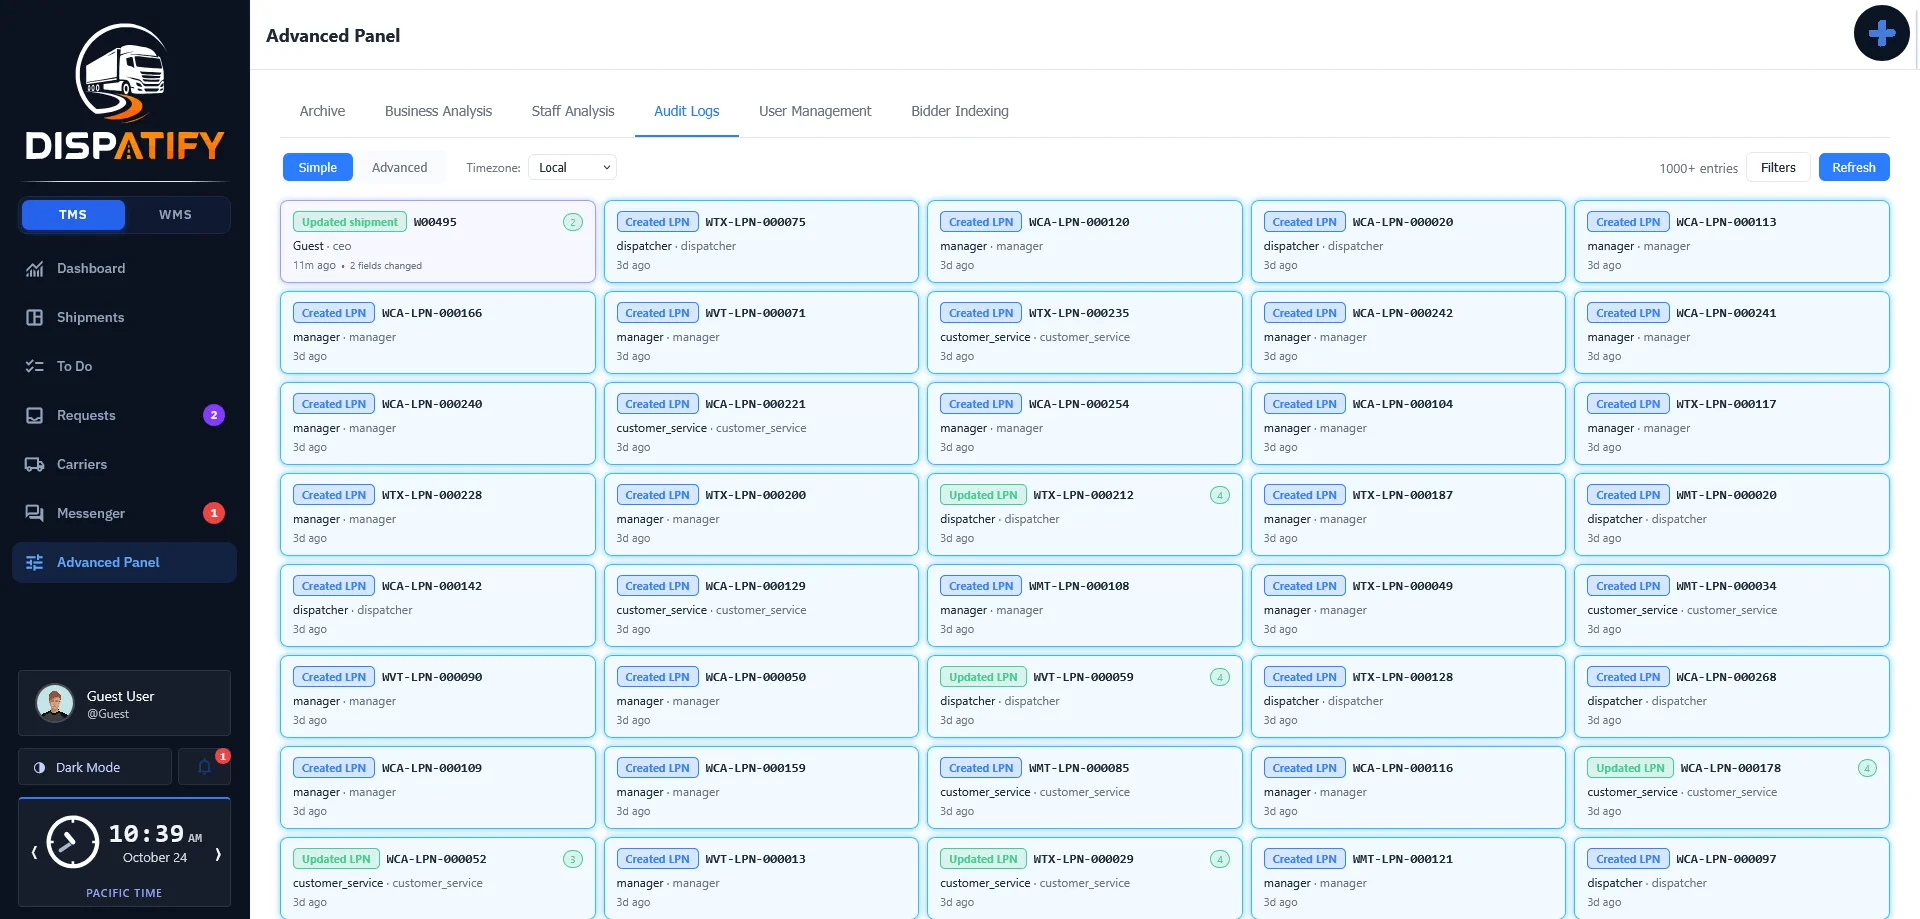Click the changes count badge on W00495 card
The width and height of the screenshot is (1920, 919).
click(573, 222)
